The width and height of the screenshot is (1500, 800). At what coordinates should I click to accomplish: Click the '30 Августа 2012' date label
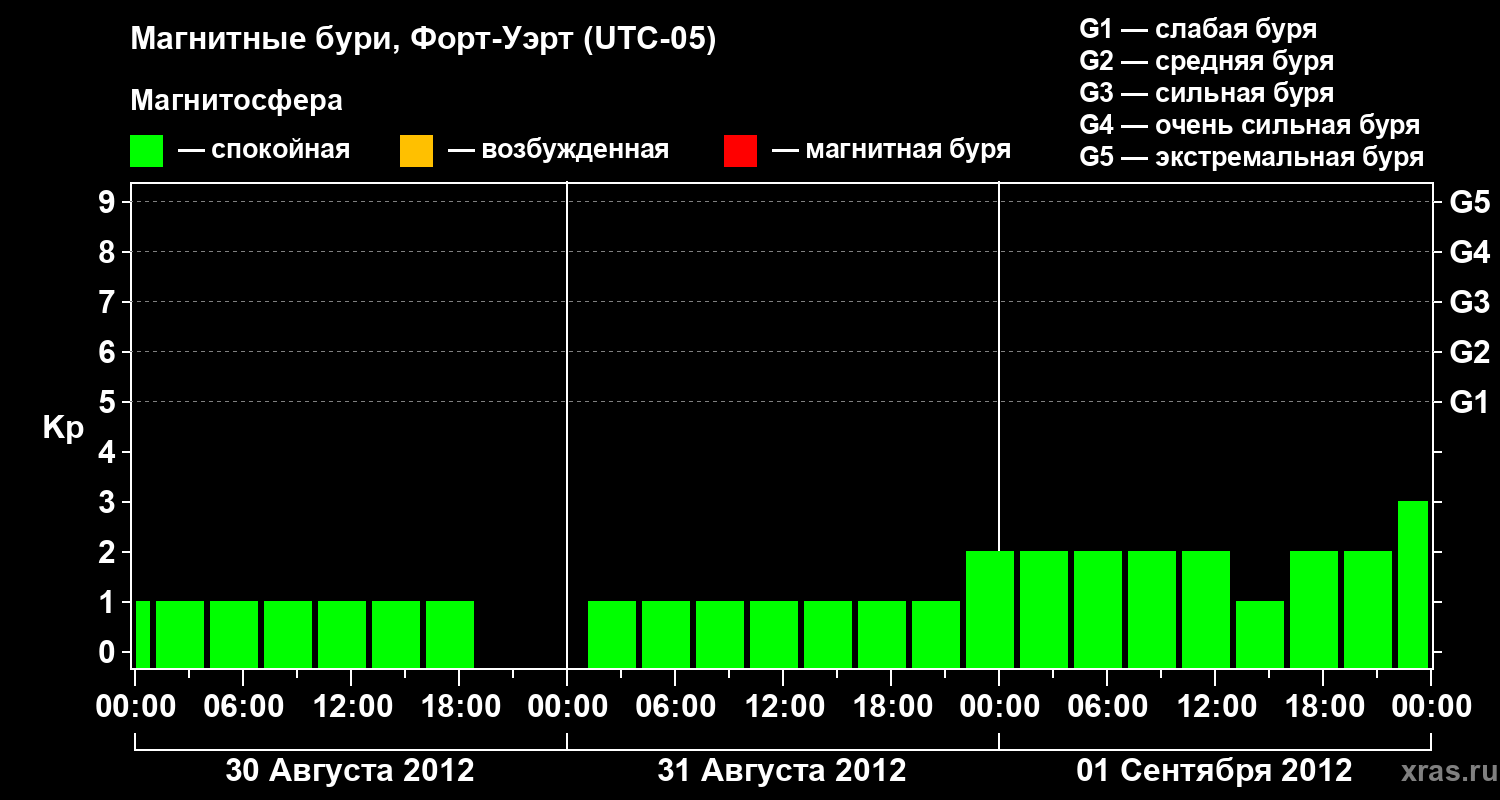pyautogui.click(x=350, y=771)
